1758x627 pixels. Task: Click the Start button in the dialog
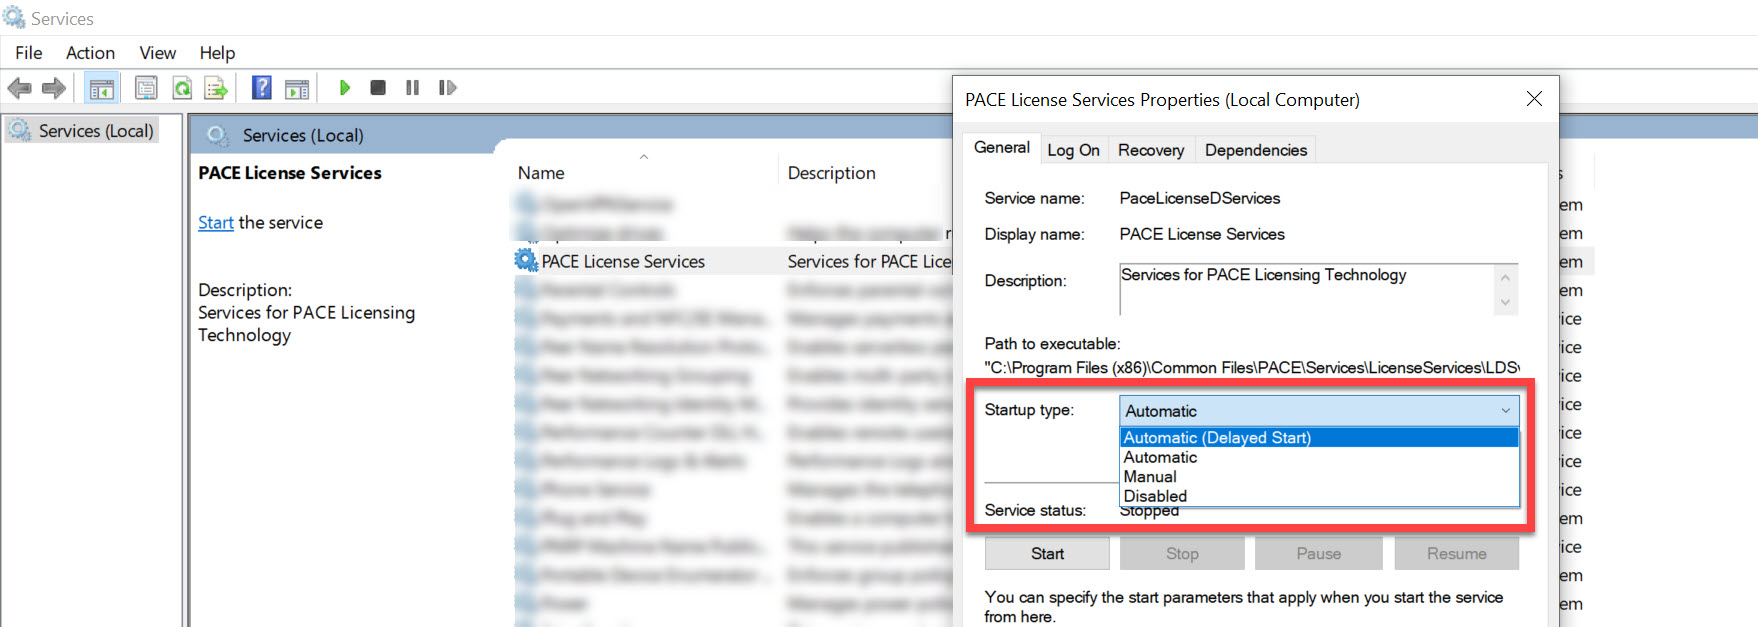click(1047, 554)
